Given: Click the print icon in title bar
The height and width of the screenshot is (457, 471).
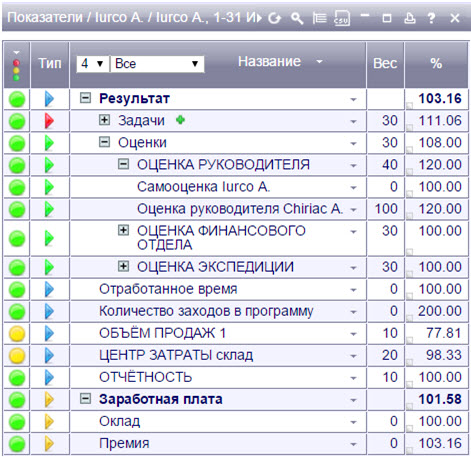Looking at the screenshot, I should (x=410, y=18).
